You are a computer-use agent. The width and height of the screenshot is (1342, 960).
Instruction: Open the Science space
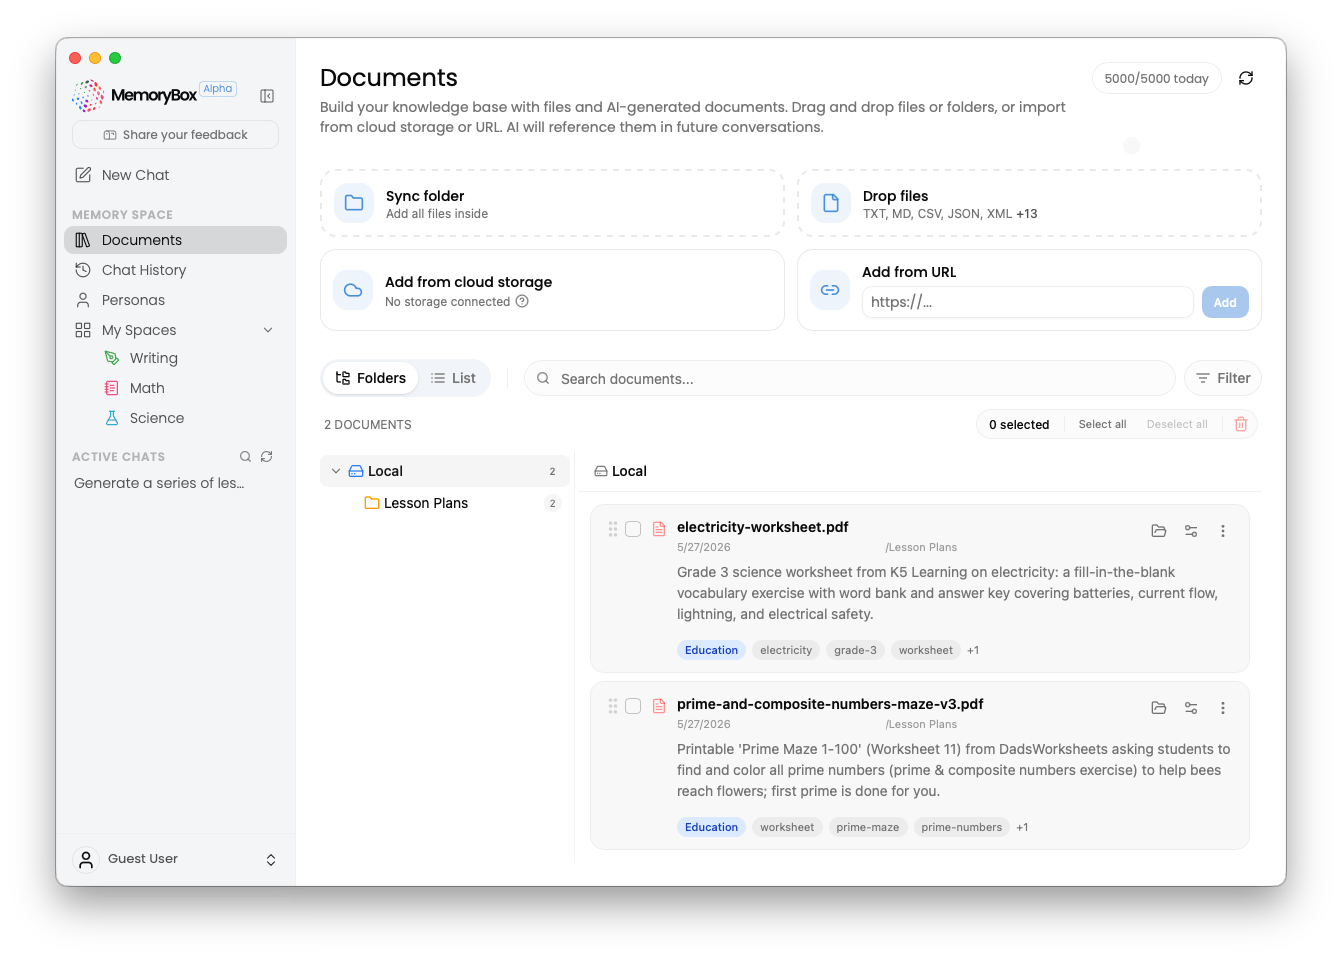click(157, 418)
